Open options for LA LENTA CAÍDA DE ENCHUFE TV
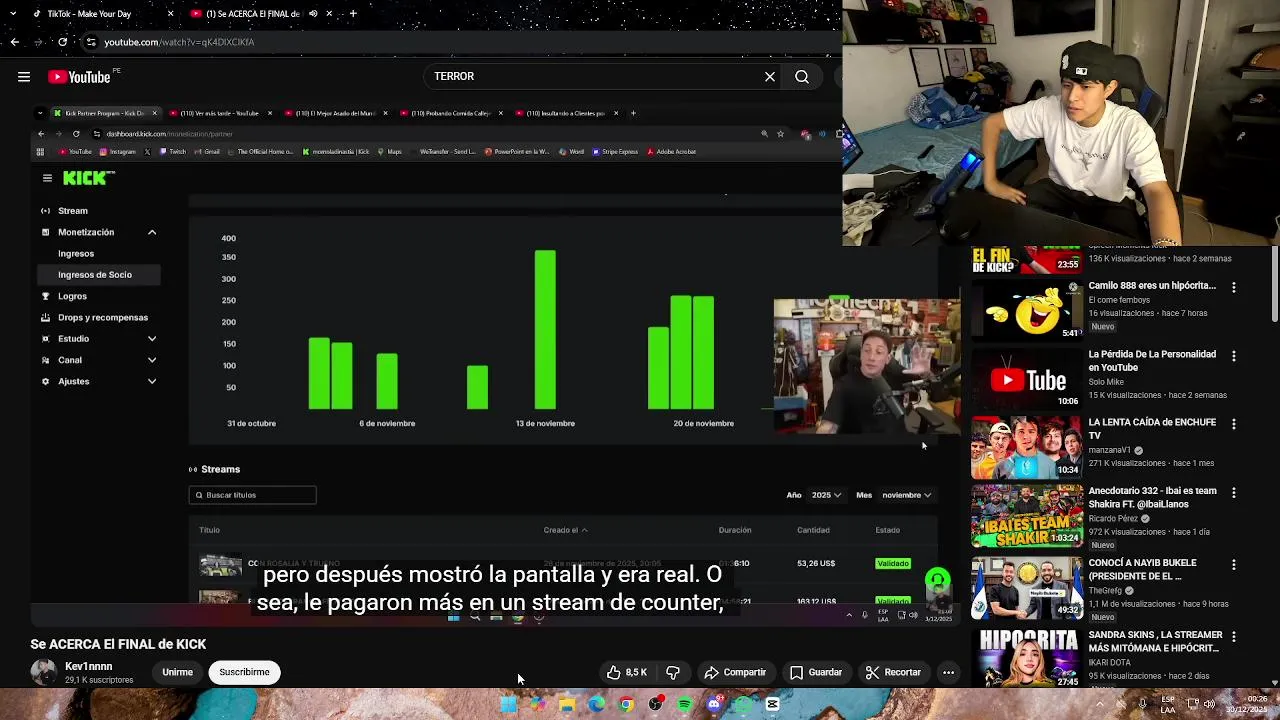This screenshot has width=1280, height=720. [x=1233, y=424]
